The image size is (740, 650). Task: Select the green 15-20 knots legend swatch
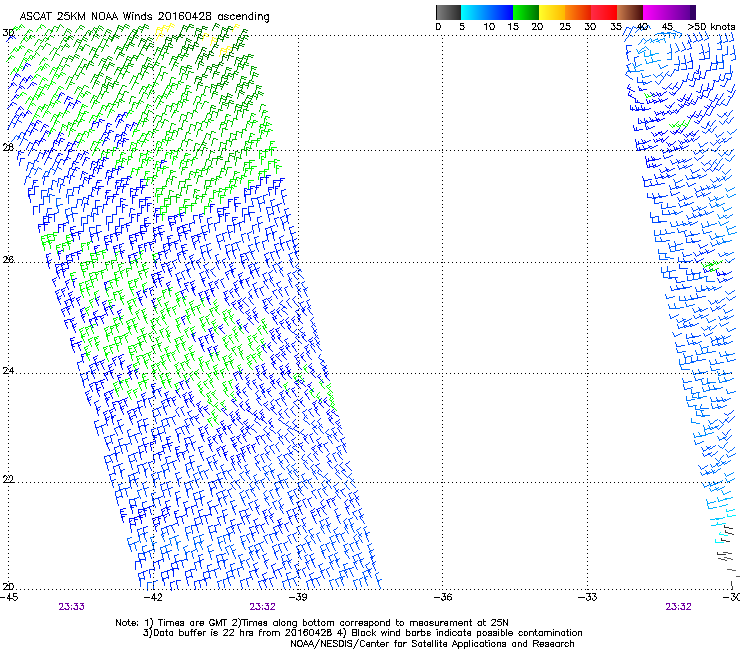click(x=526, y=12)
